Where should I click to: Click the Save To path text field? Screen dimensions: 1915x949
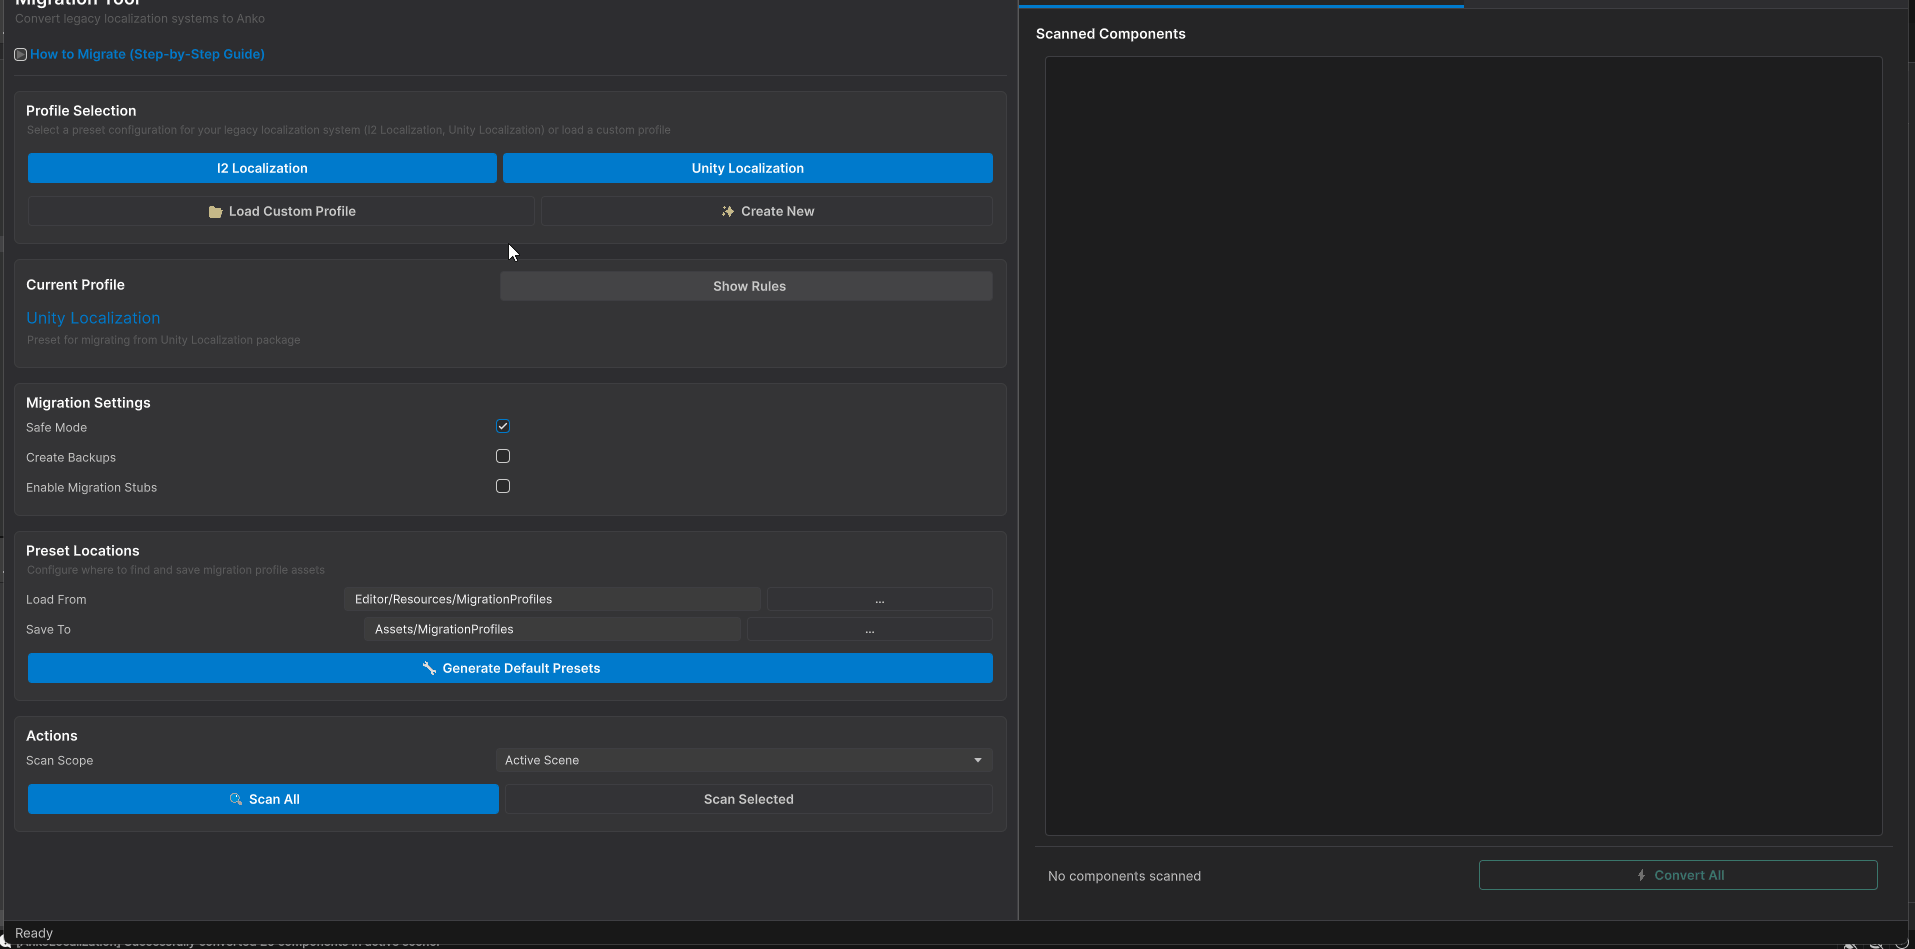click(x=551, y=629)
